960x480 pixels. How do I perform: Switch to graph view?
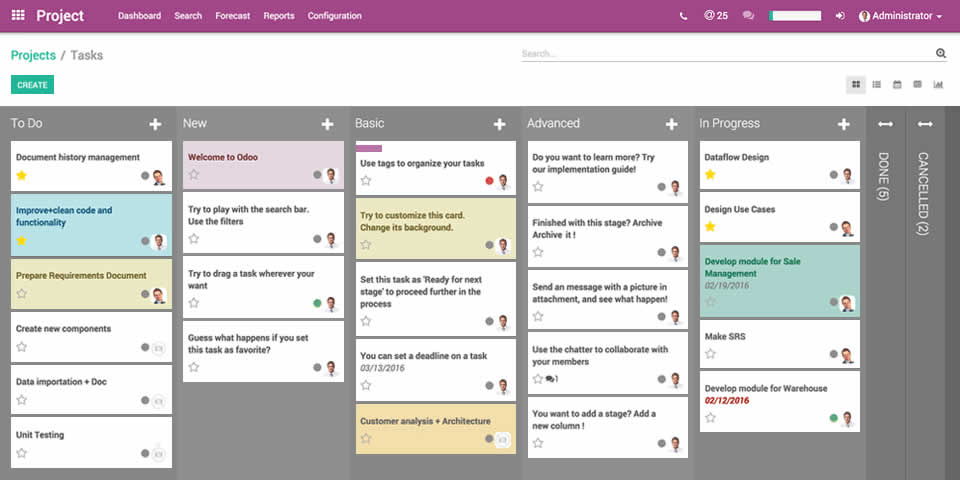point(938,85)
